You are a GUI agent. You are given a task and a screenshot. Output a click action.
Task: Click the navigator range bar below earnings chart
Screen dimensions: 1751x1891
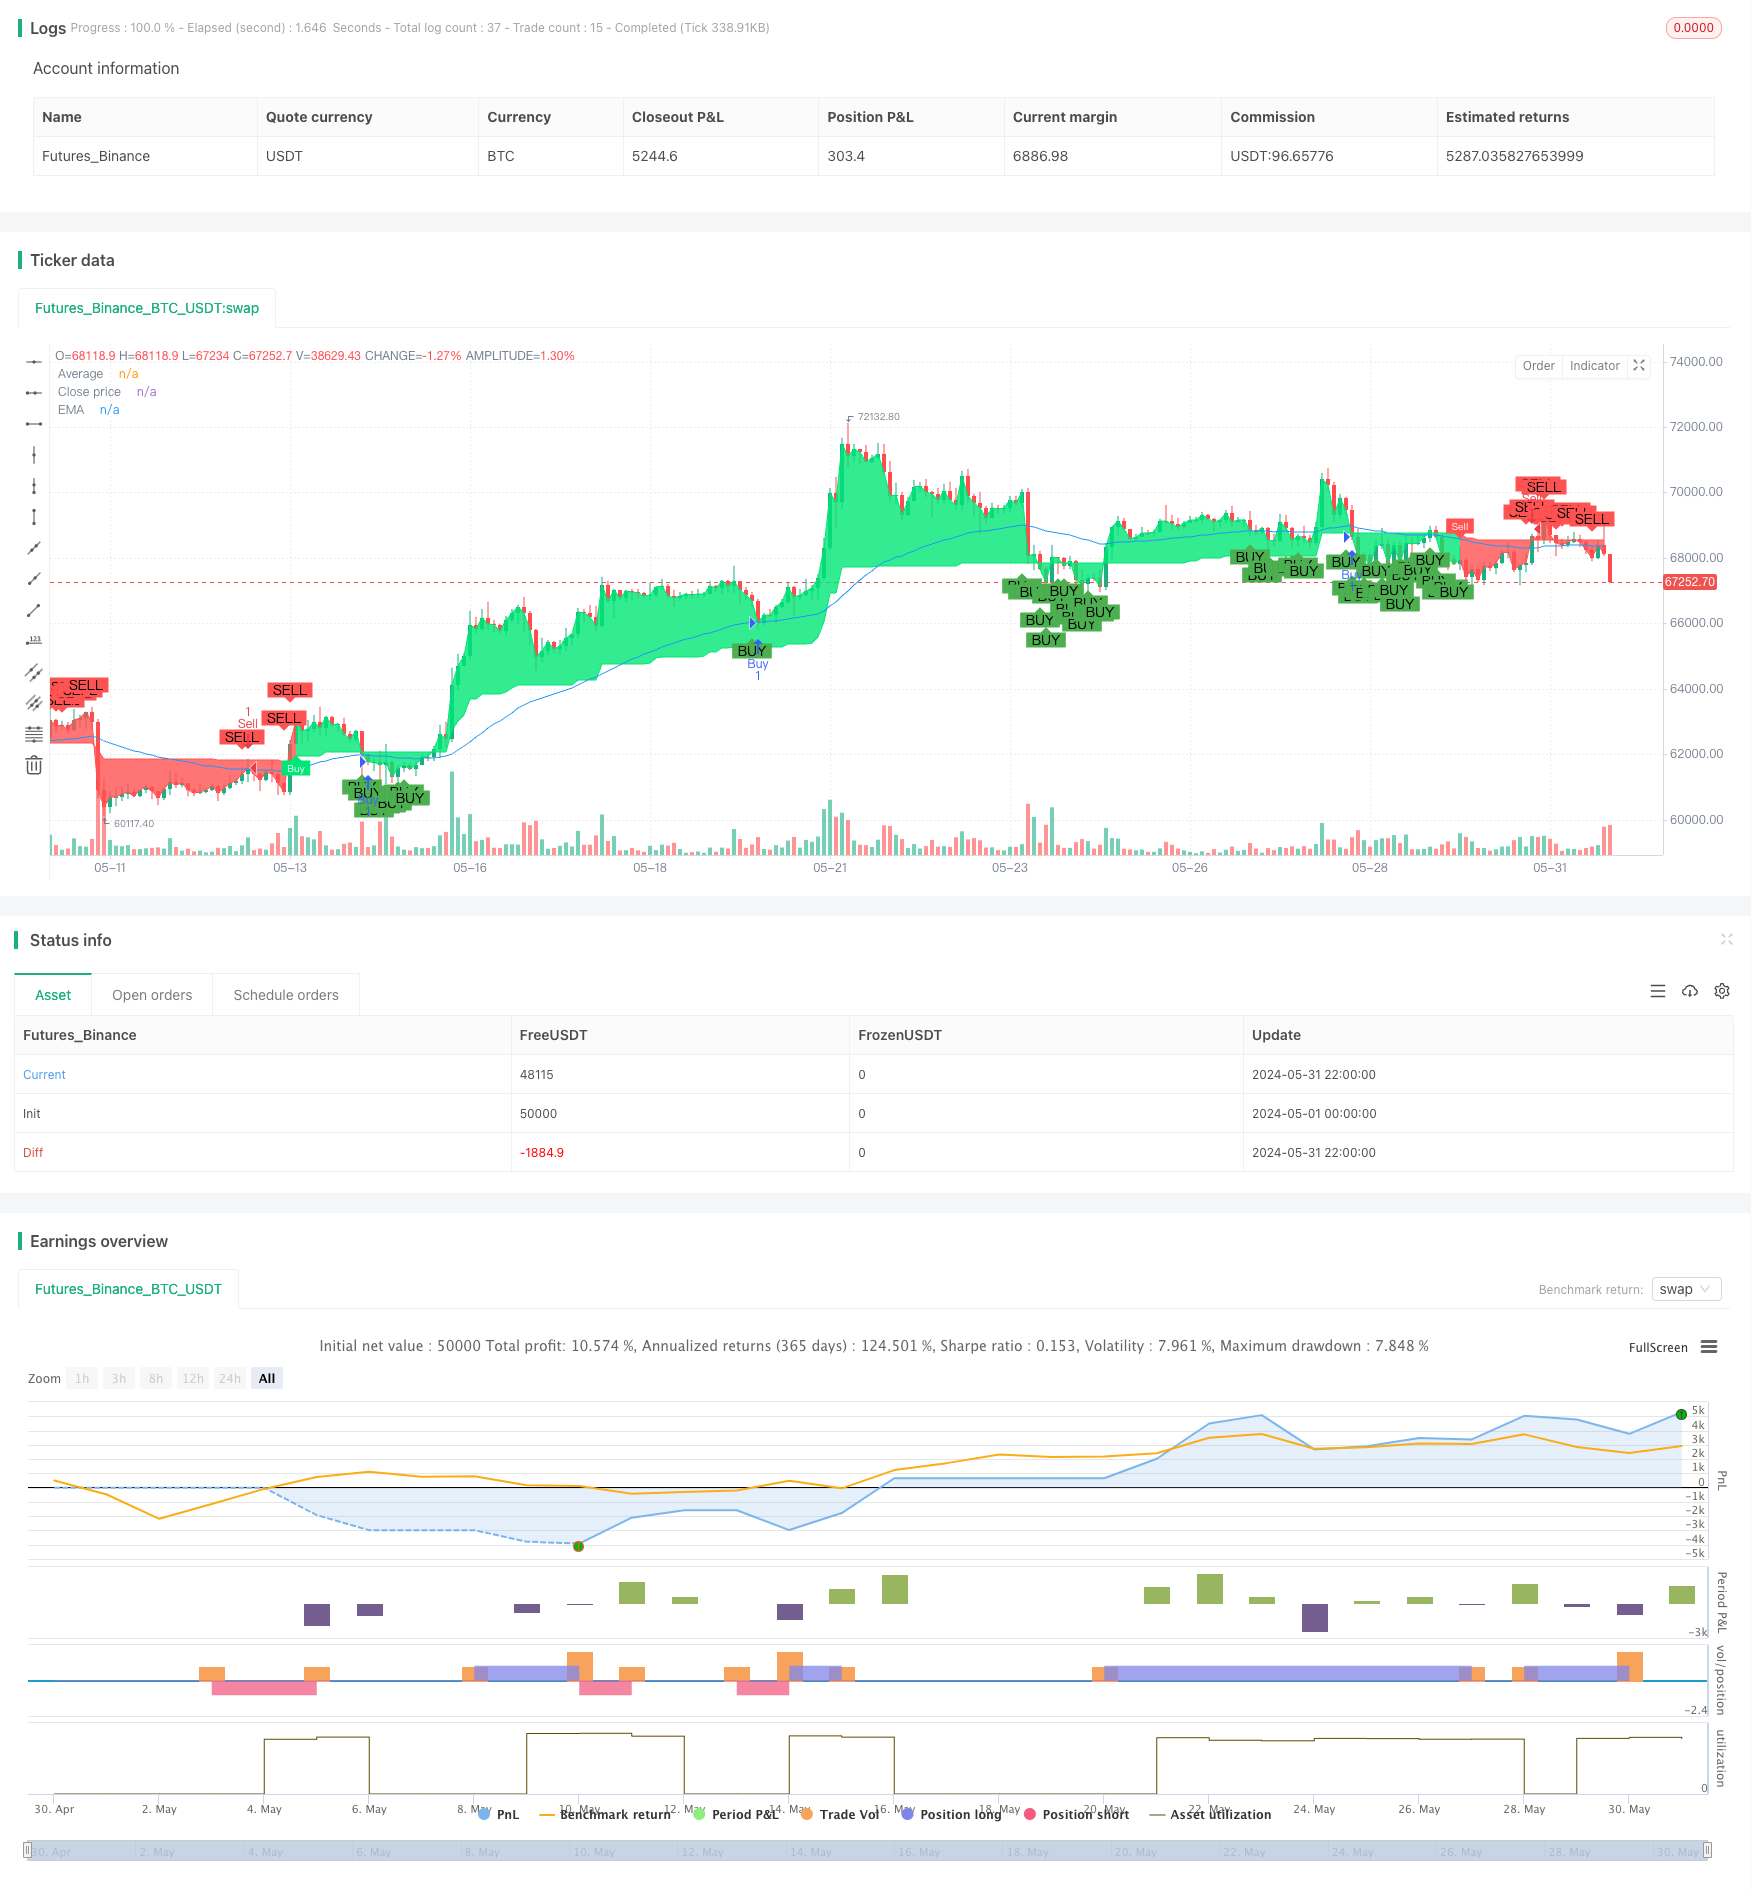(868, 1850)
